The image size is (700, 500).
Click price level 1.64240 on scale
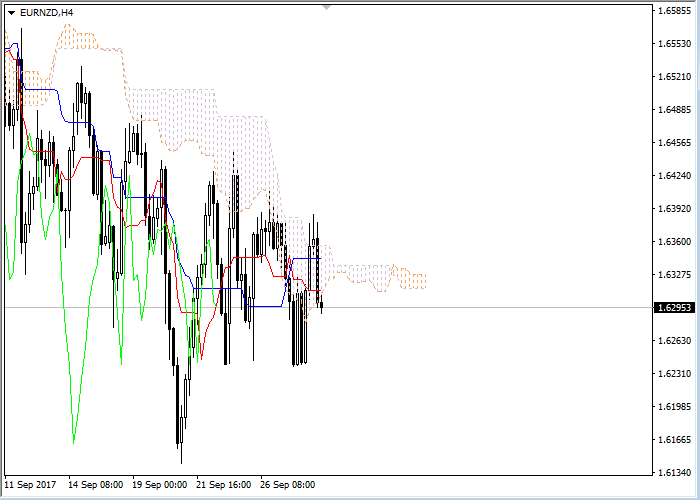coord(675,175)
